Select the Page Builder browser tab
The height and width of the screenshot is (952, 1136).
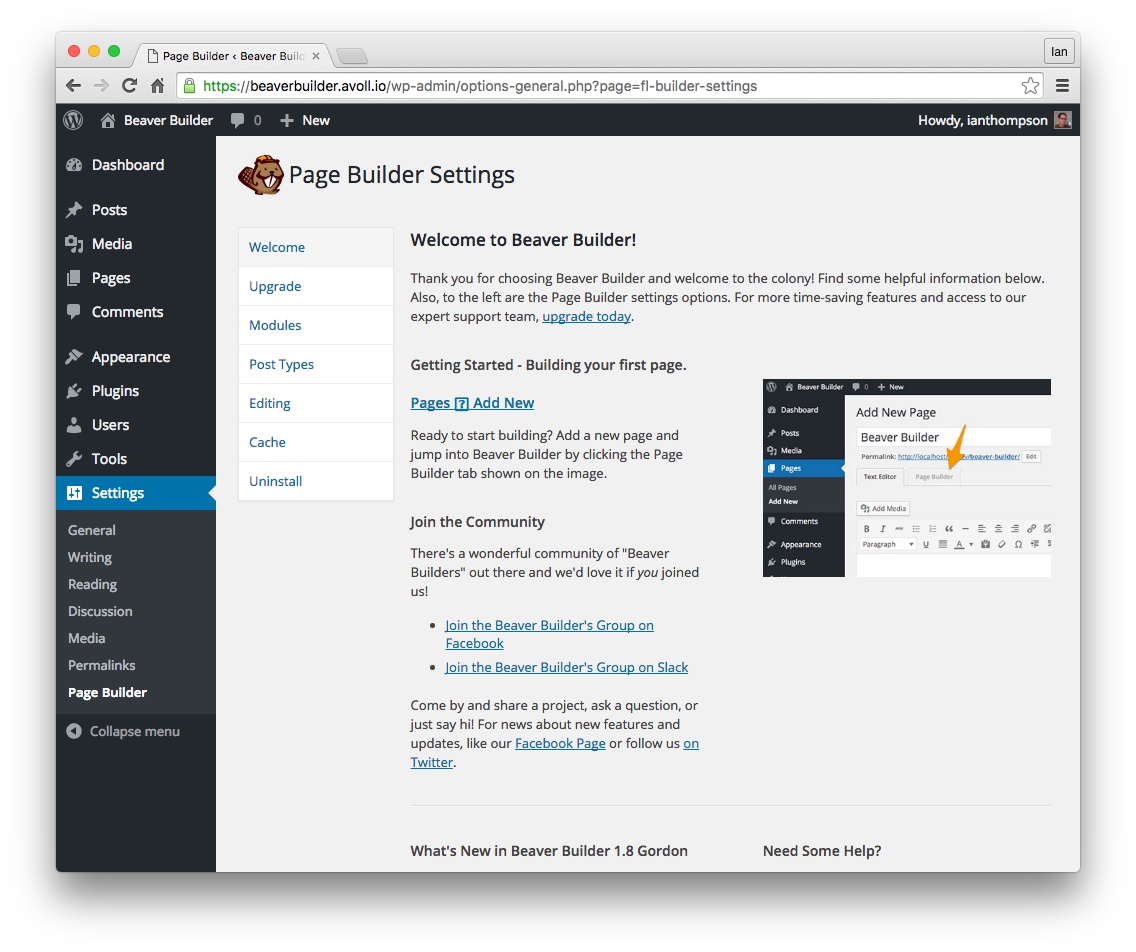232,56
